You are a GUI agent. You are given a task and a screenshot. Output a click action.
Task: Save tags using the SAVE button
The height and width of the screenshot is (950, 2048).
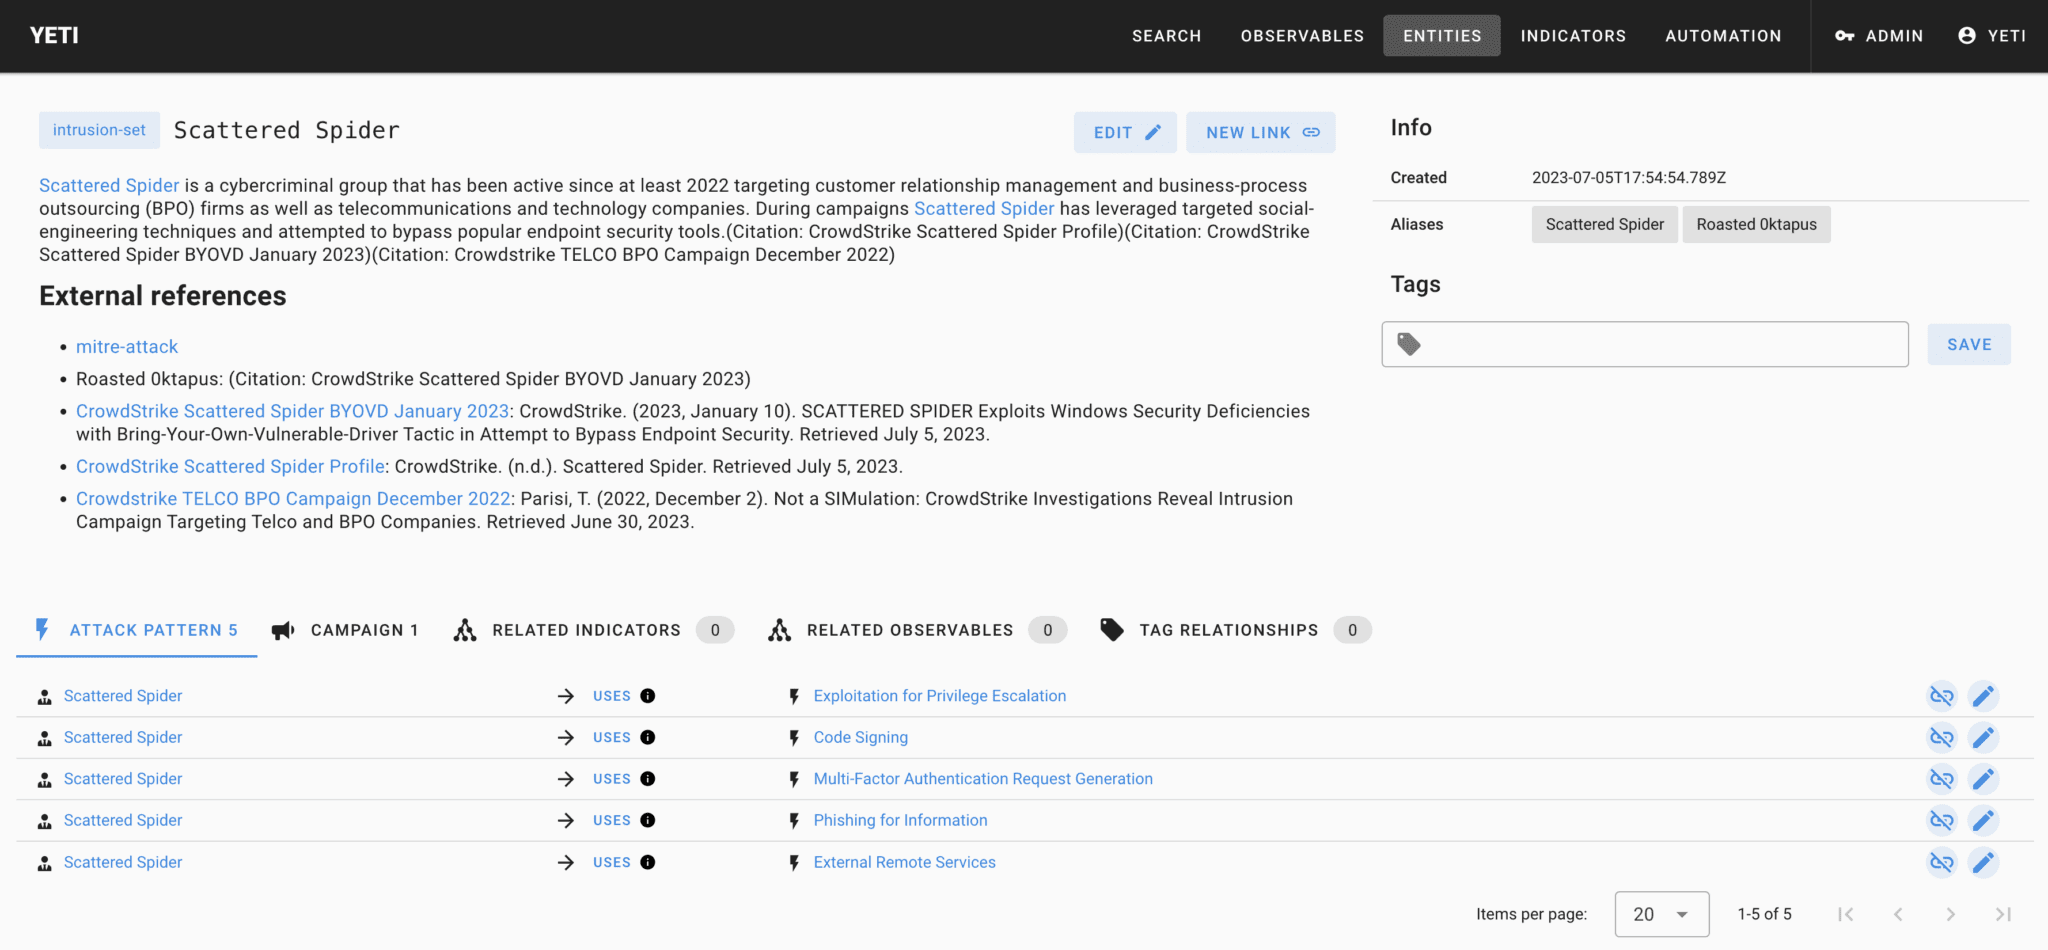pos(1967,343)
